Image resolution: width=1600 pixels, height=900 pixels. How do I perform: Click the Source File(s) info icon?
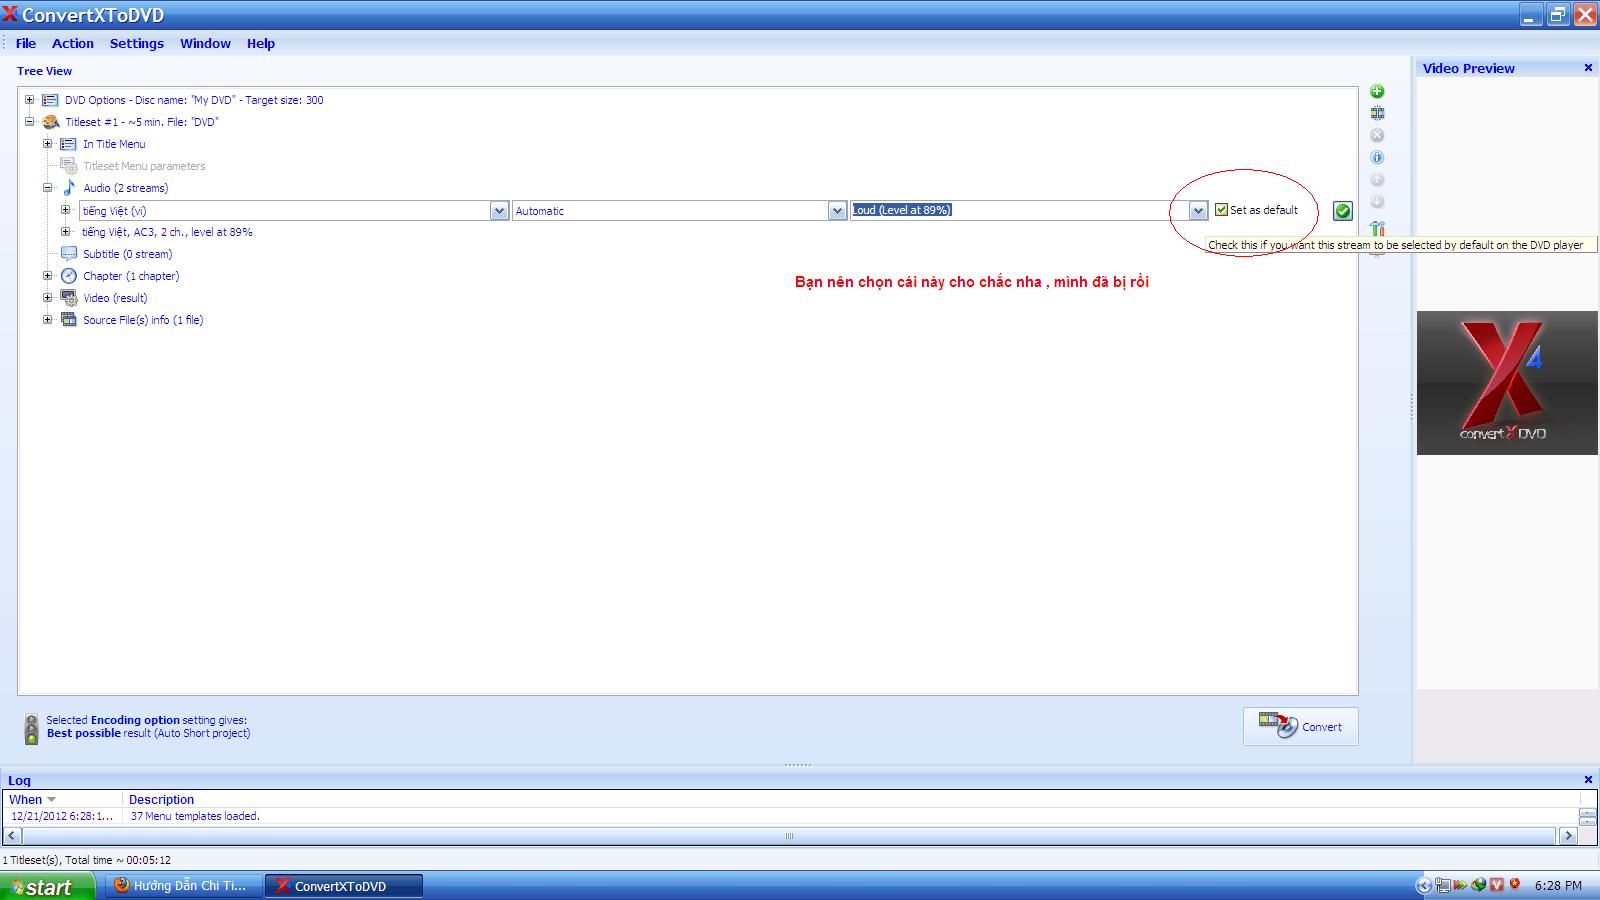click(69, 320)
